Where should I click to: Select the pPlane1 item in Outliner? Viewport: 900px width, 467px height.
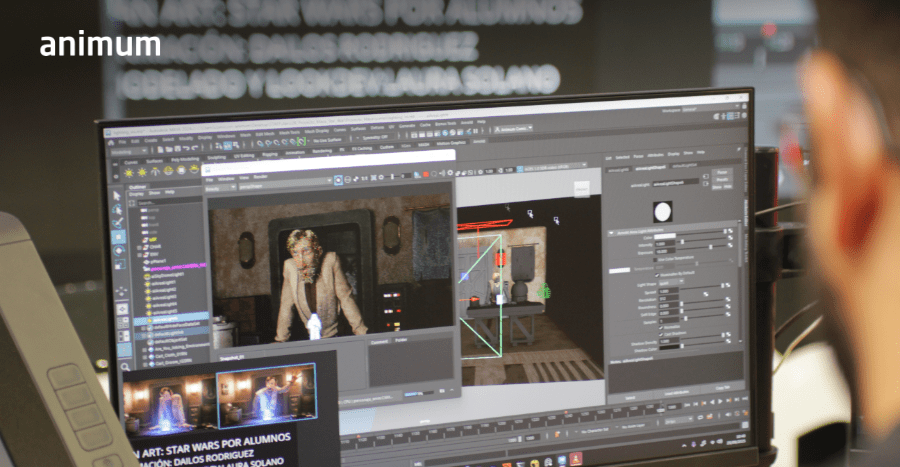pyautogui.click(x=158, y=260)
